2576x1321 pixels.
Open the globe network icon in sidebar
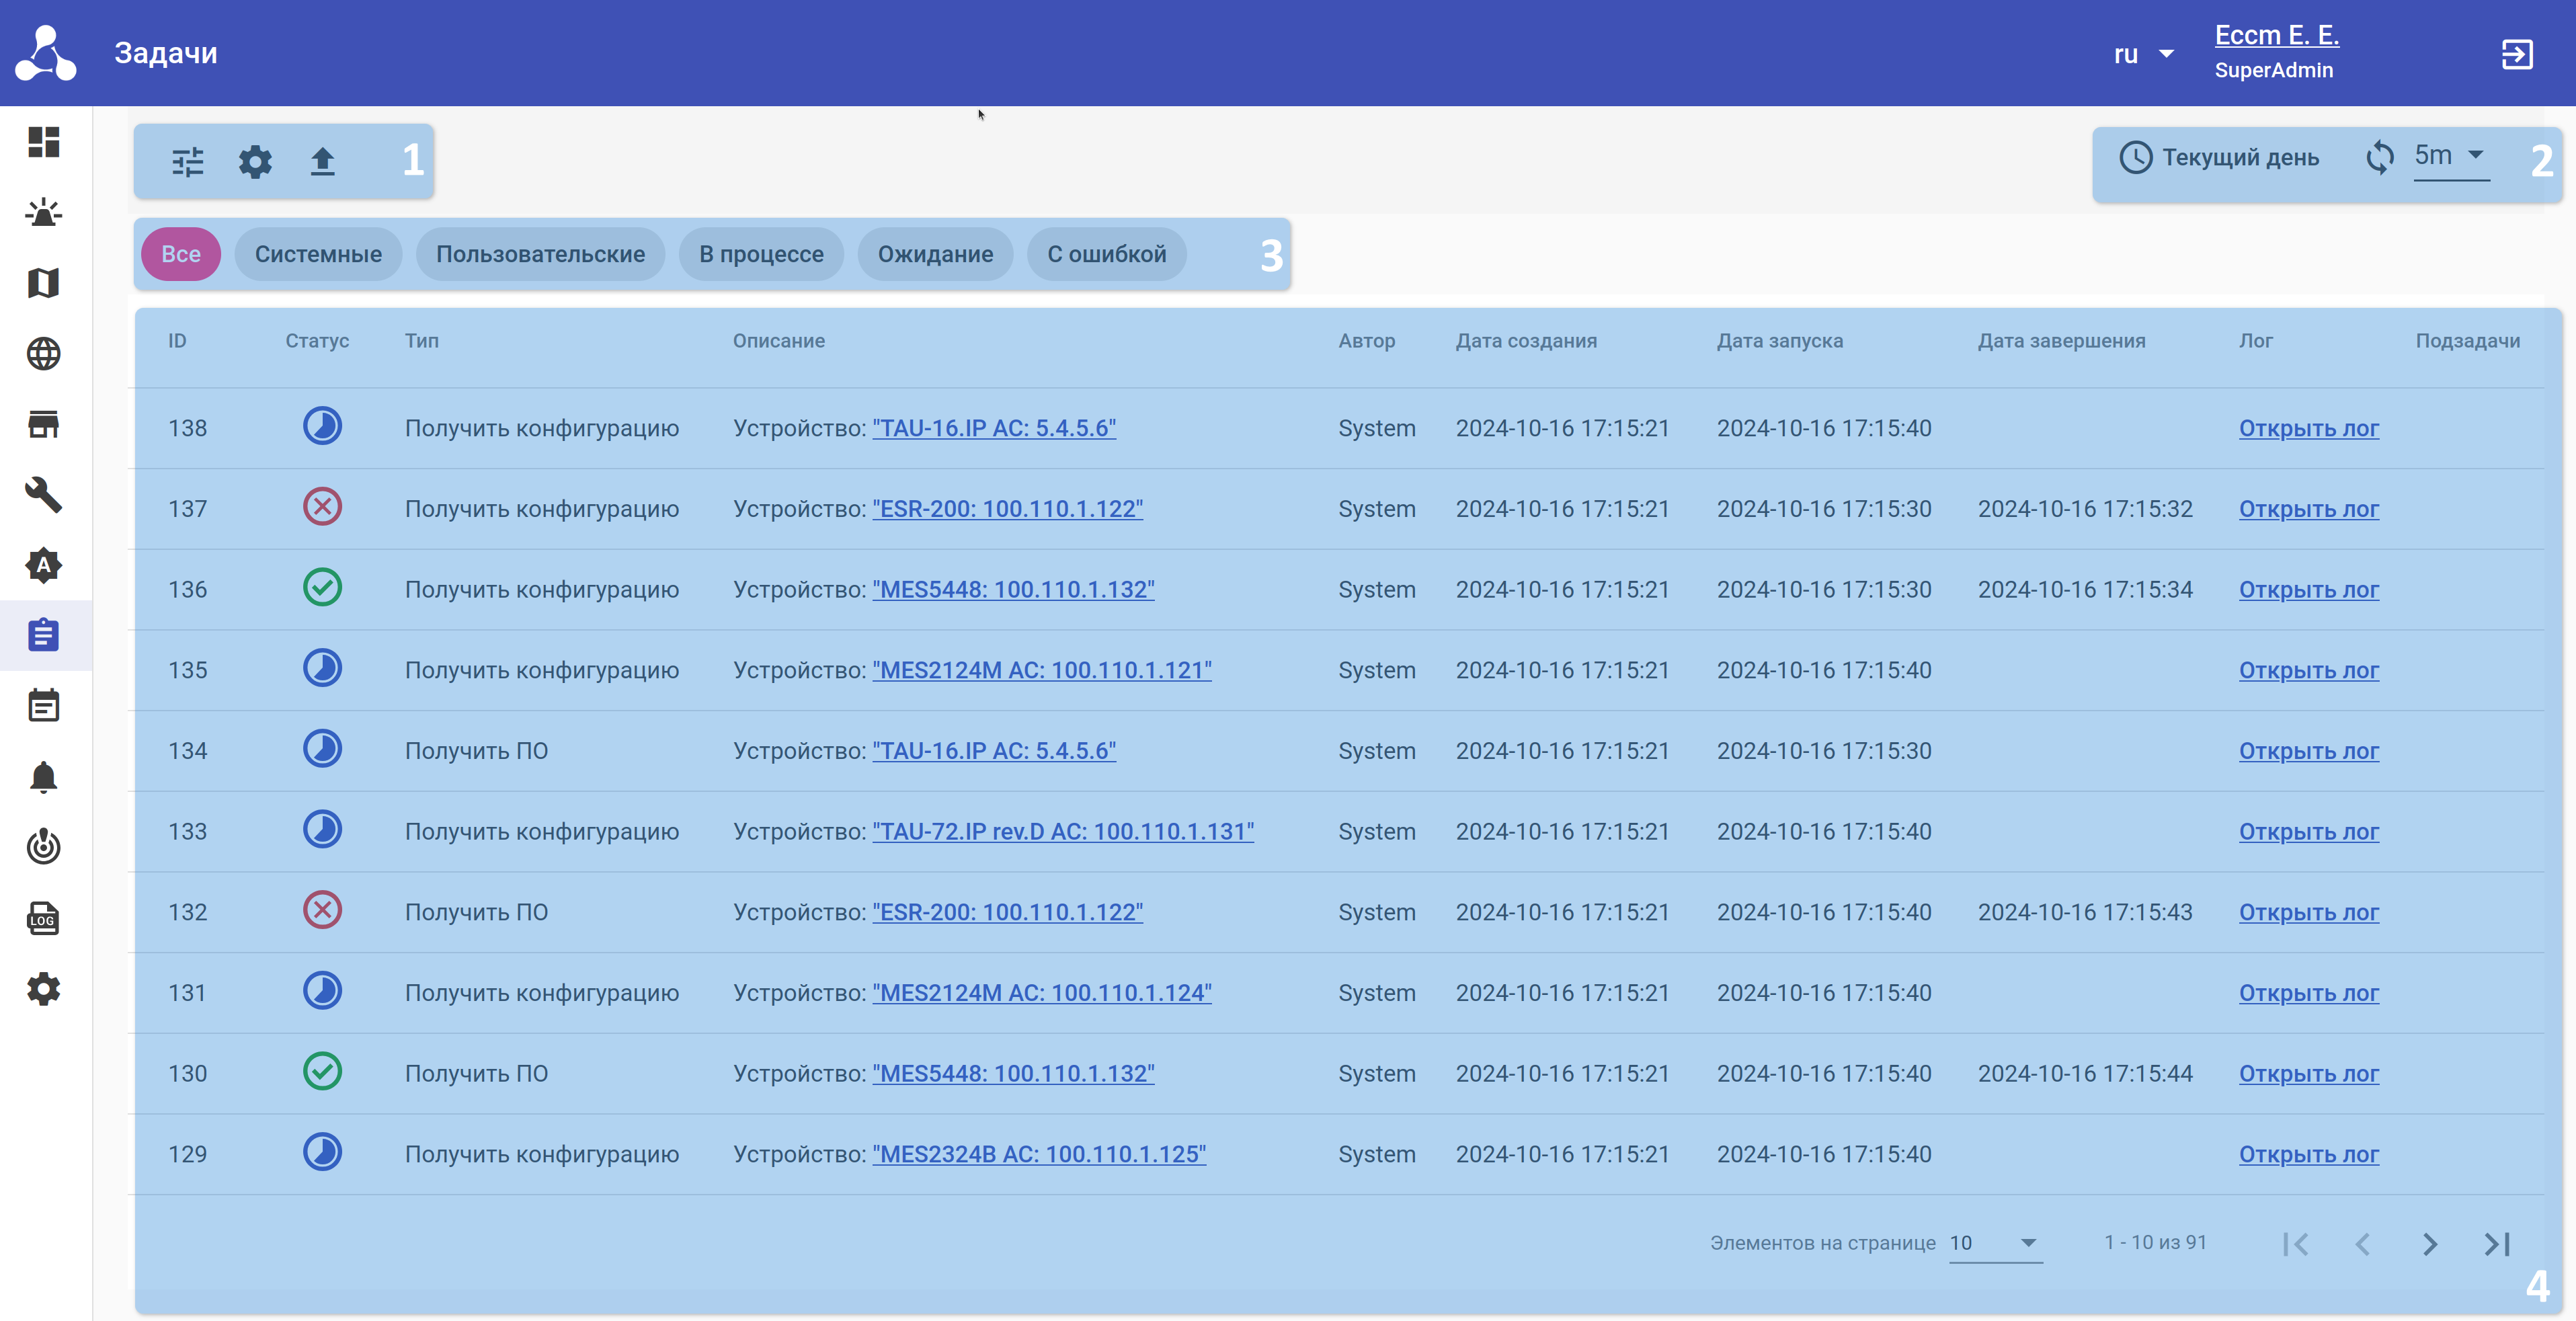(43, 354)
